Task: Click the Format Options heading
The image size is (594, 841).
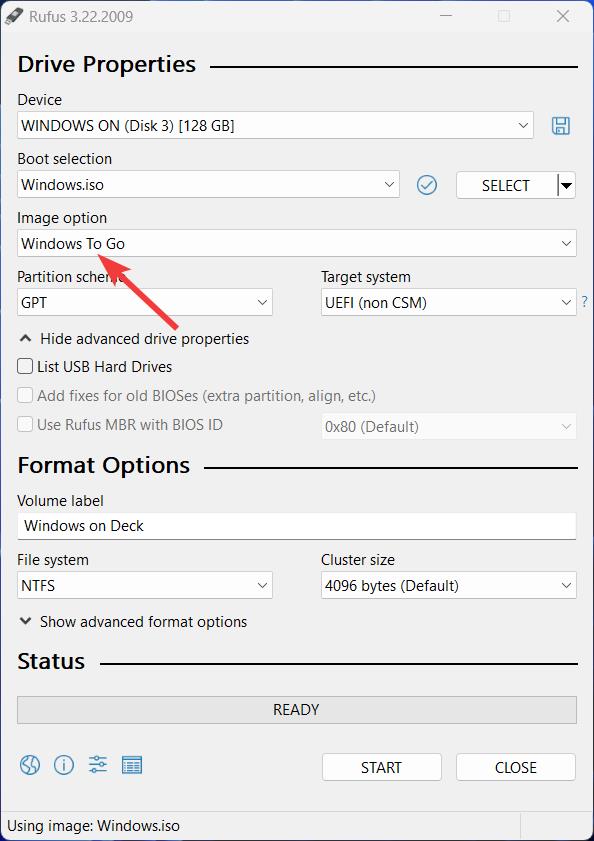Action: coord(104,465)
